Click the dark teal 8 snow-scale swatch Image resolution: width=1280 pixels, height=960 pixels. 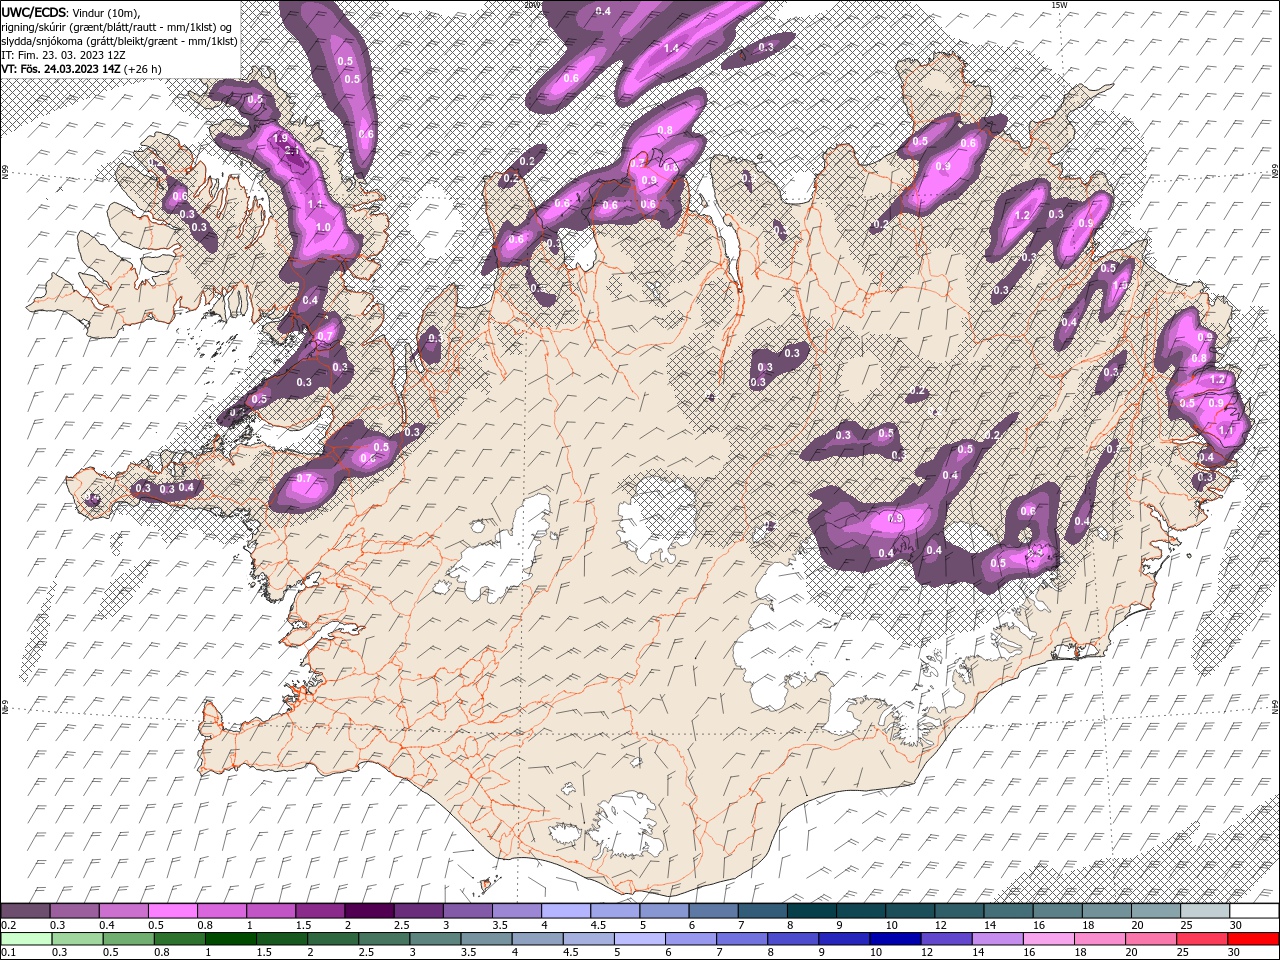(x=812, y=911)
